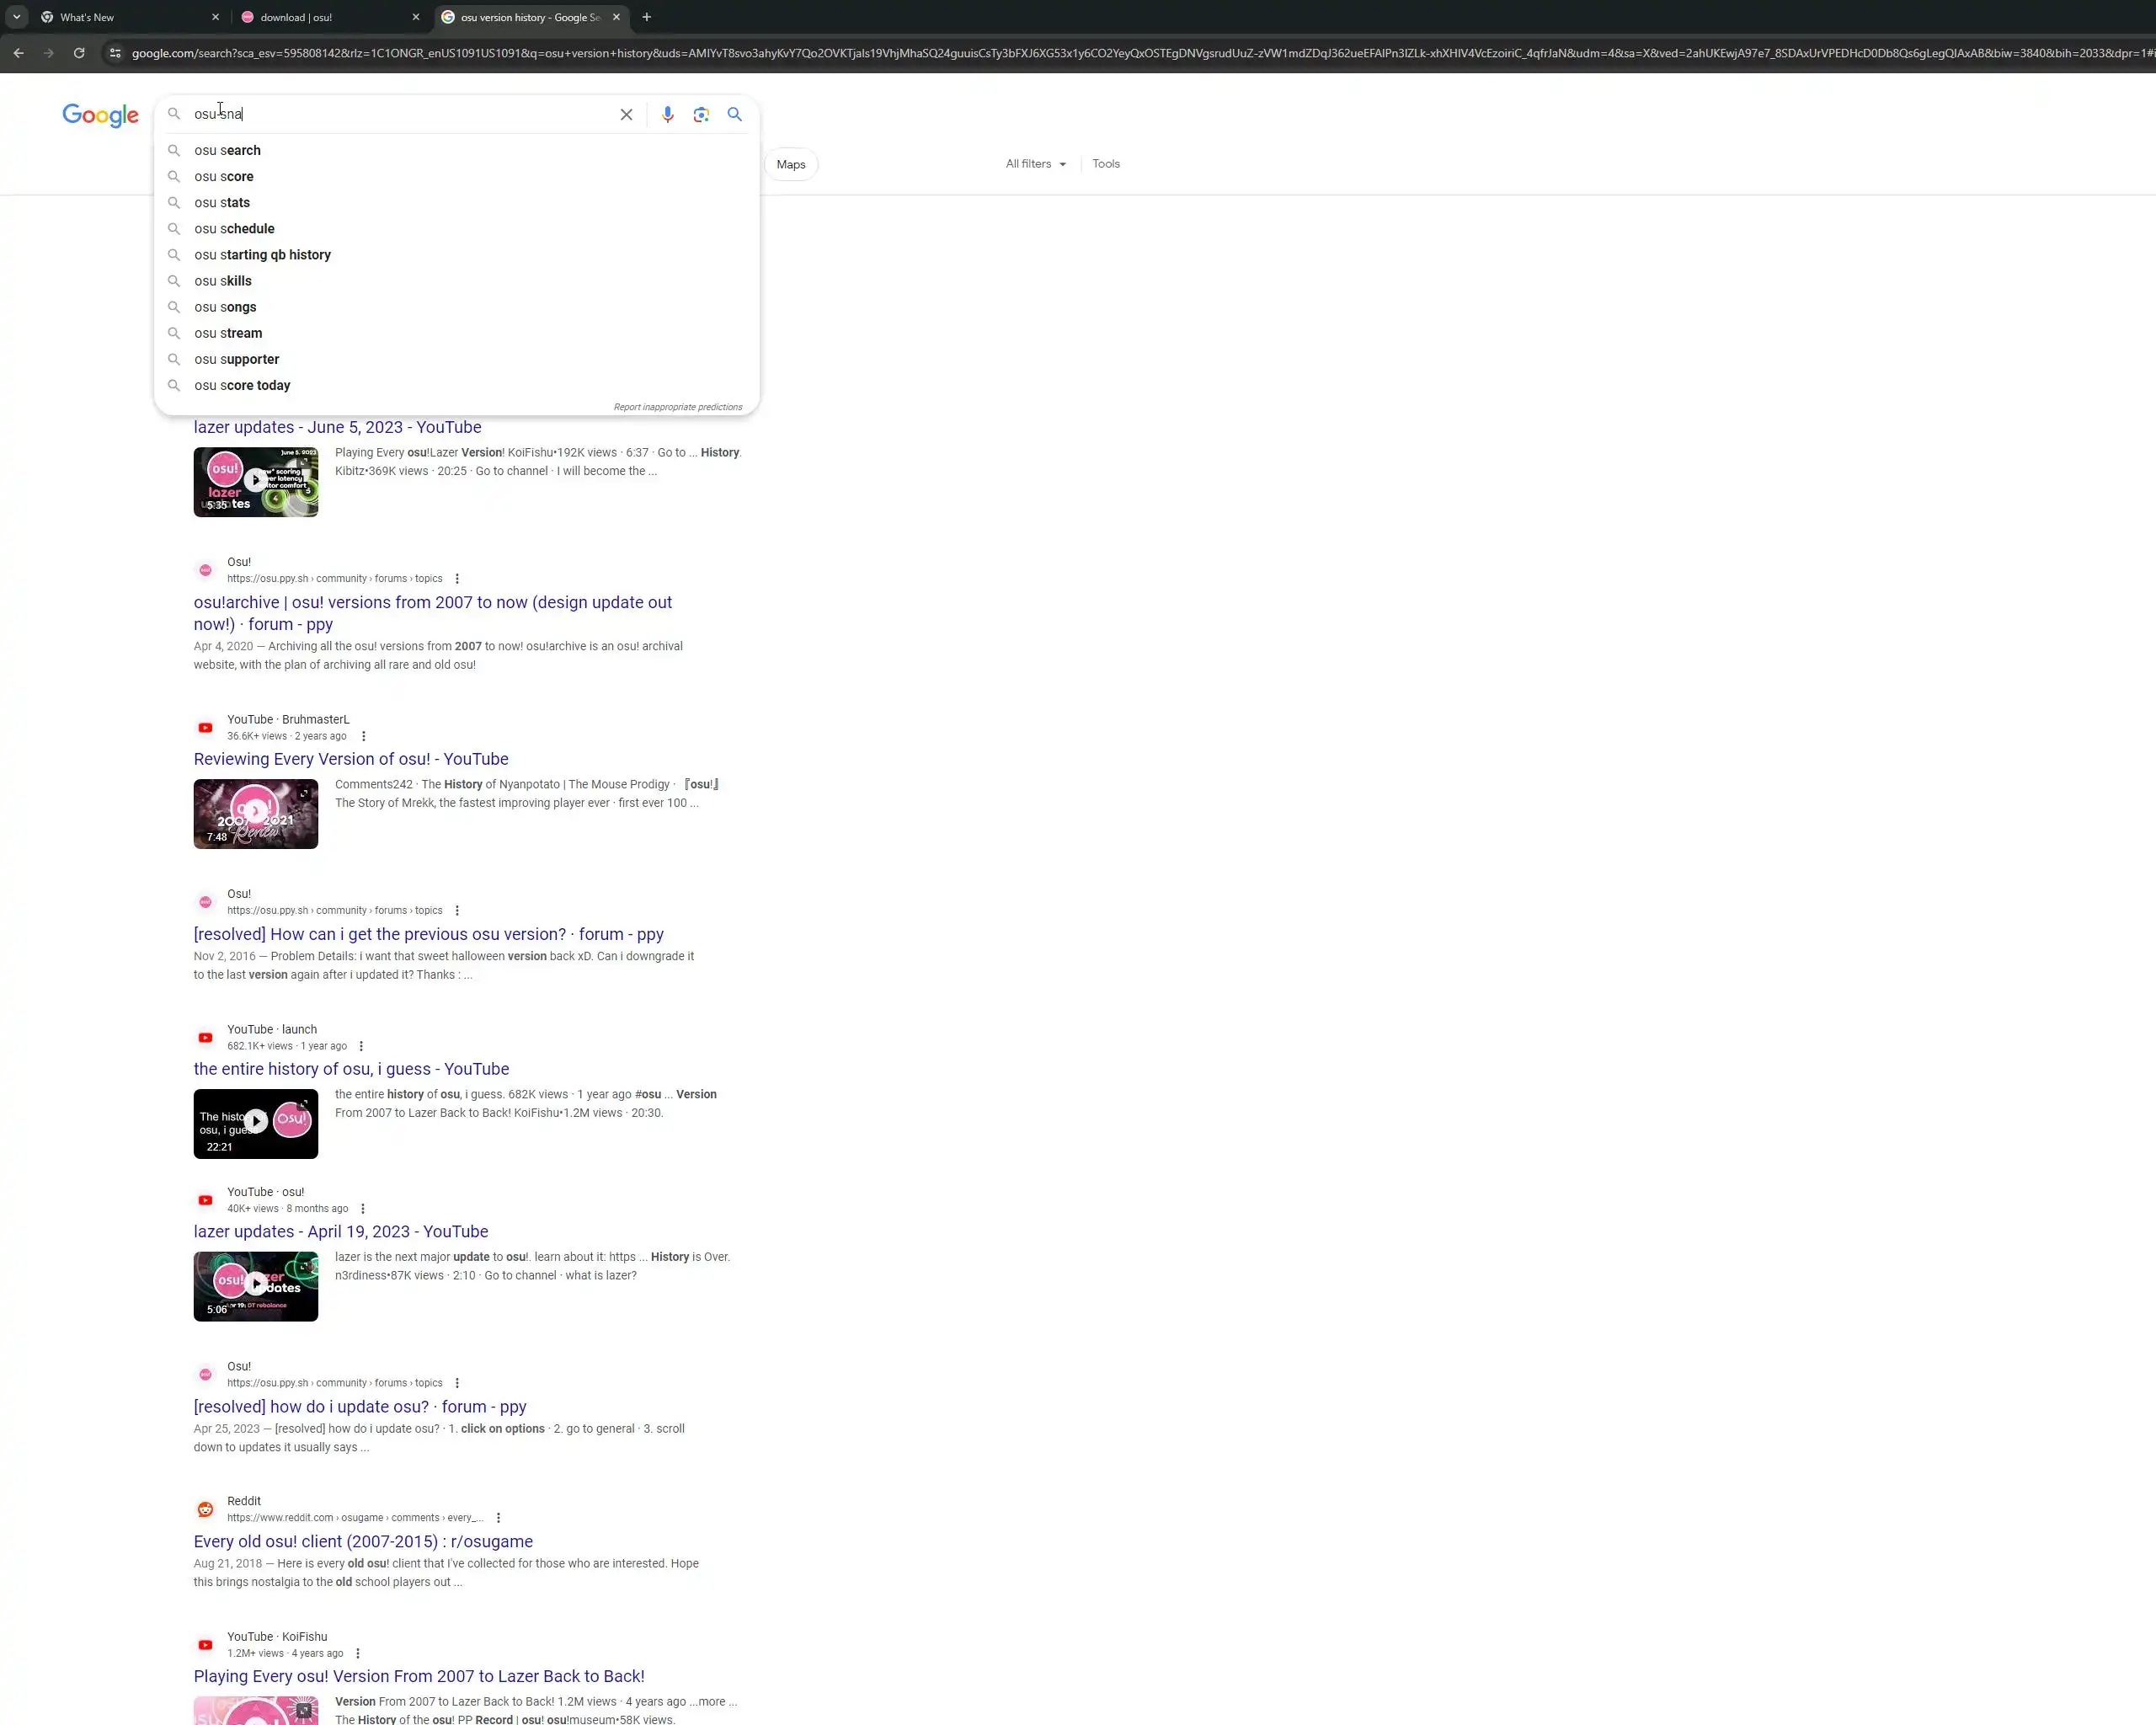This screenshot has width=2156, height=1725.
Task: Click Tools under the search bar
Action: 1105,164
